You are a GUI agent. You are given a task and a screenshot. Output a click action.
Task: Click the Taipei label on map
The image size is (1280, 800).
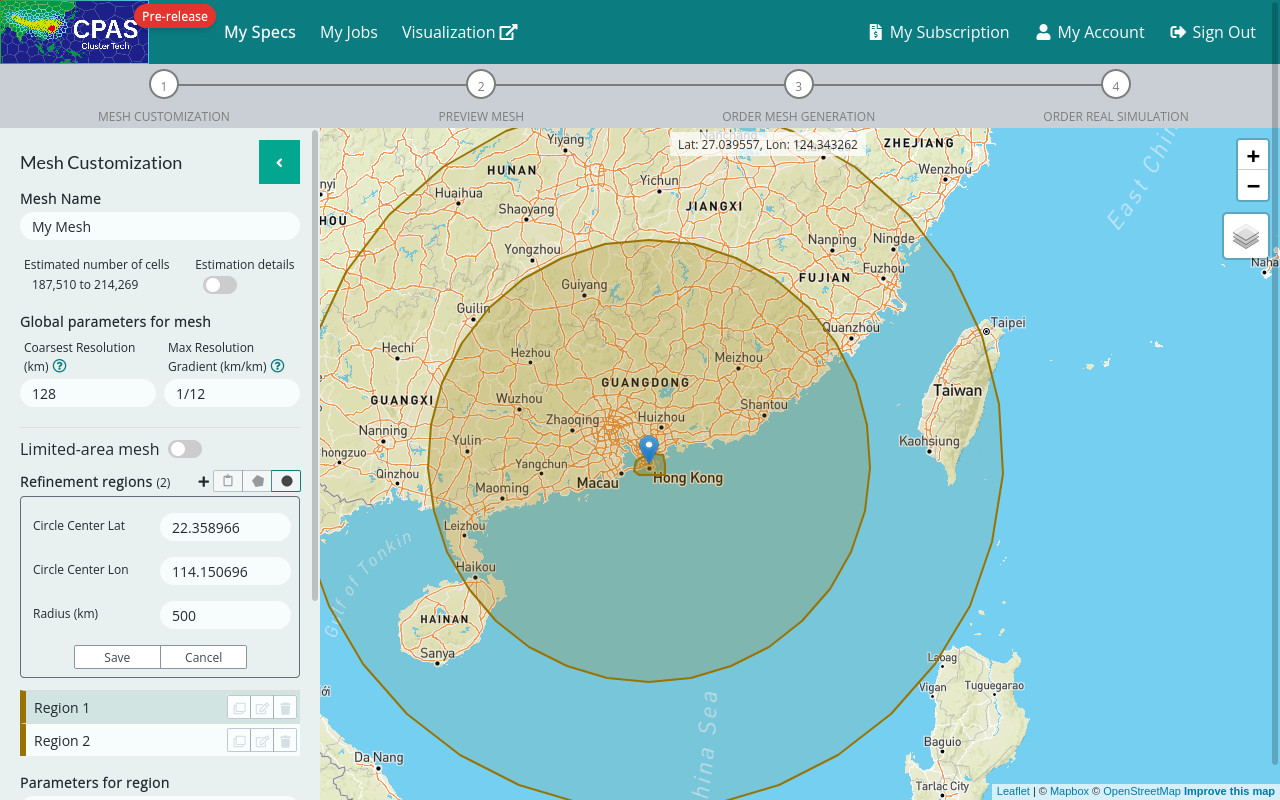(1008, 323)
